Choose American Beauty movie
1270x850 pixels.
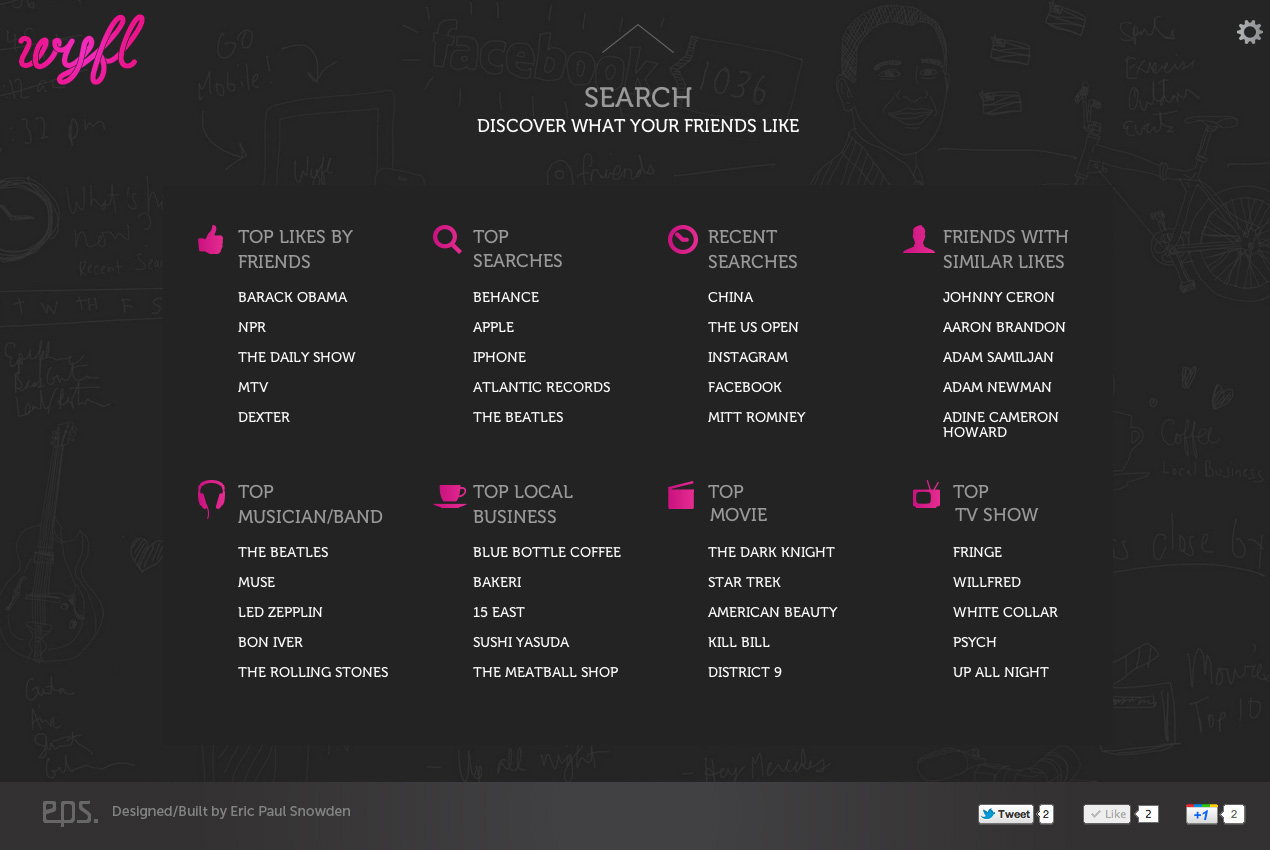click(x=773, y=612)
